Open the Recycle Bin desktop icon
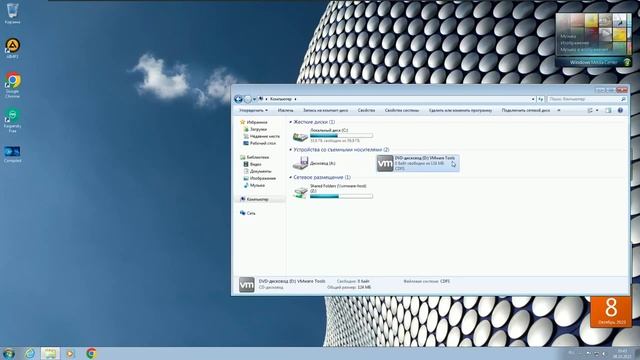Viewport: 640px width, 360px height. 13,13
